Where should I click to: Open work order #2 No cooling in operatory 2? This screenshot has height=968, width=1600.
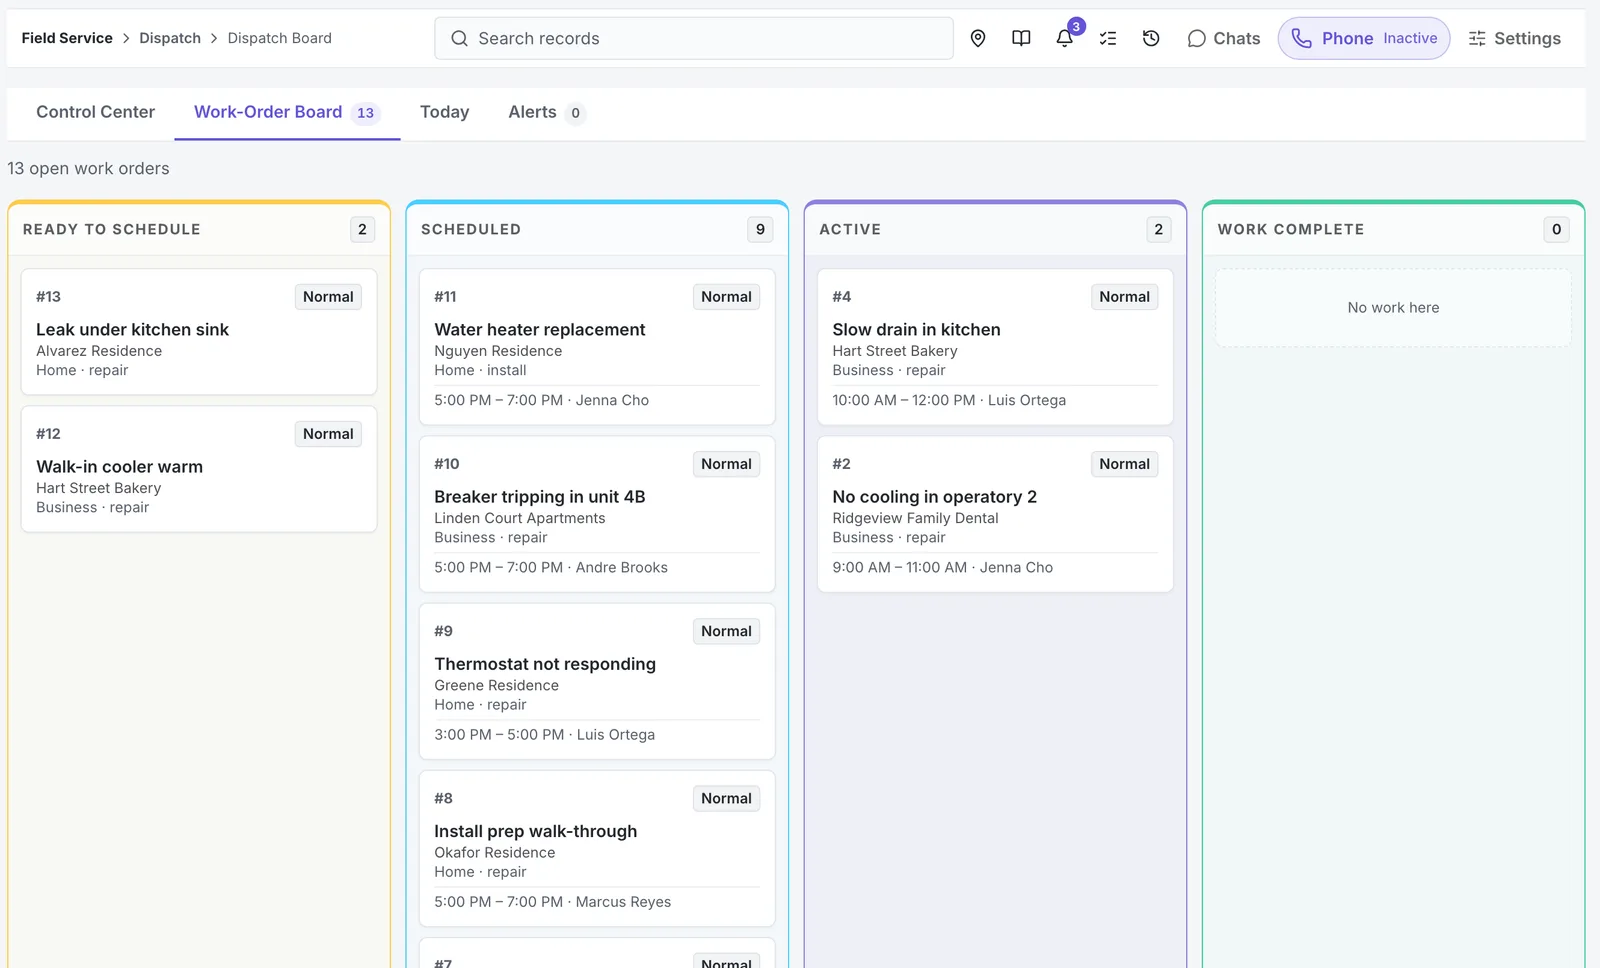[995, 514]
